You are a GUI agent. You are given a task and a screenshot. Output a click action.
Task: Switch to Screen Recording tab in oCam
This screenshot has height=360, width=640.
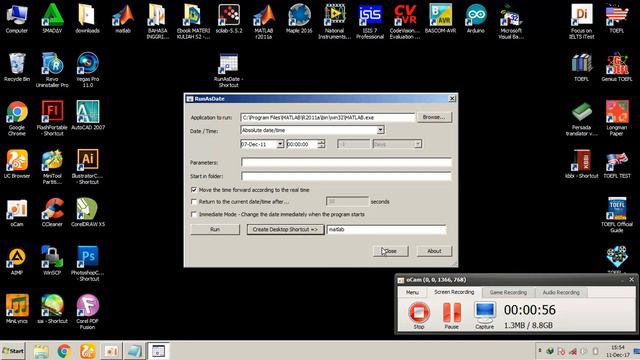454,292
